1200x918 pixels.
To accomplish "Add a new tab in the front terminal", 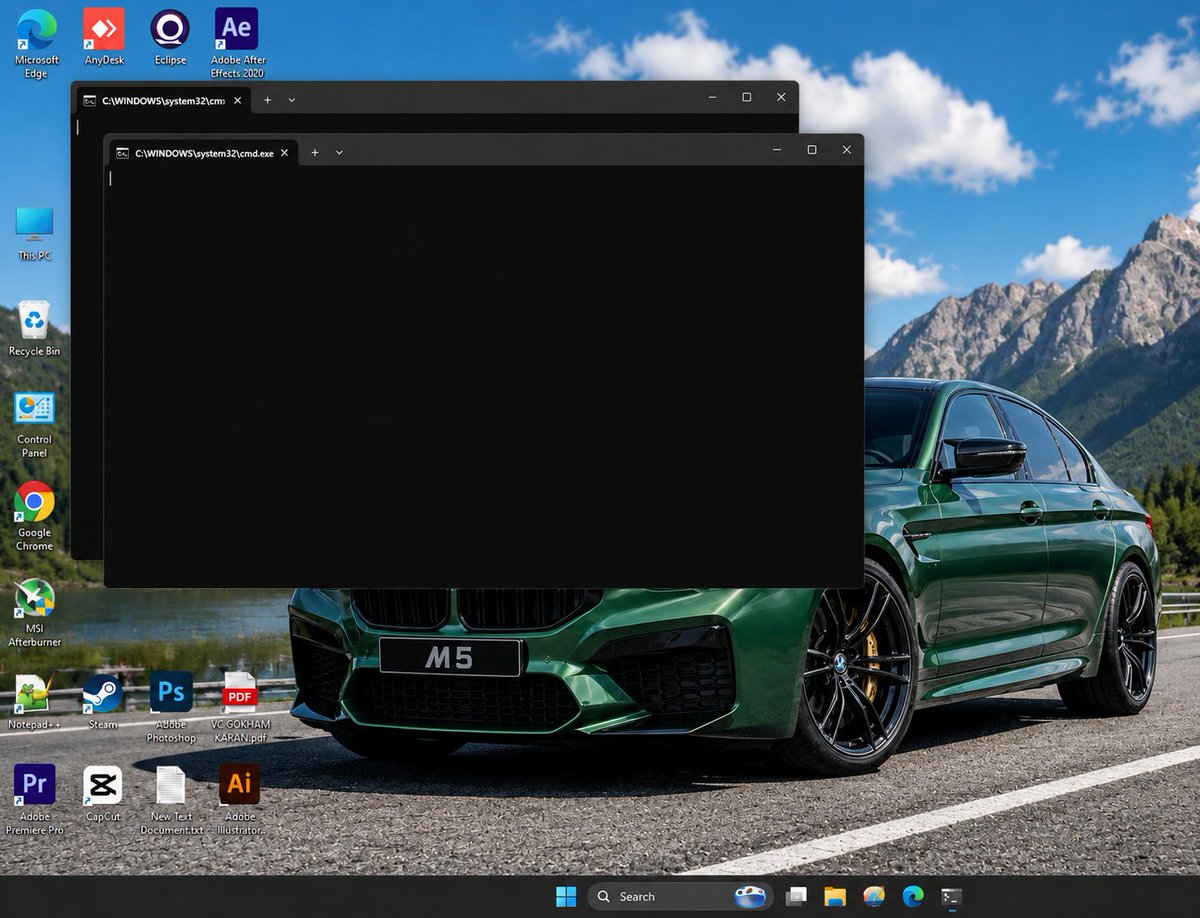I will click(314, 152).
